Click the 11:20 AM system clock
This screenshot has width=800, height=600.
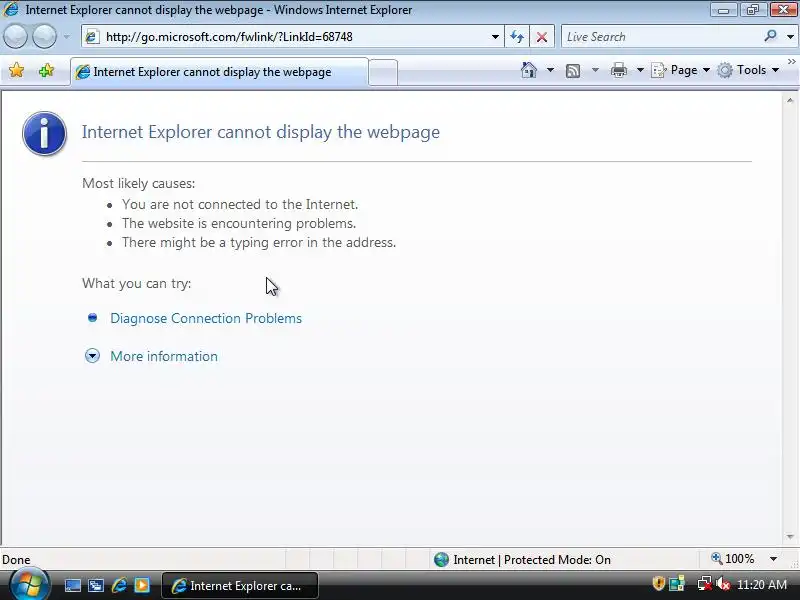tap(762, 585)
